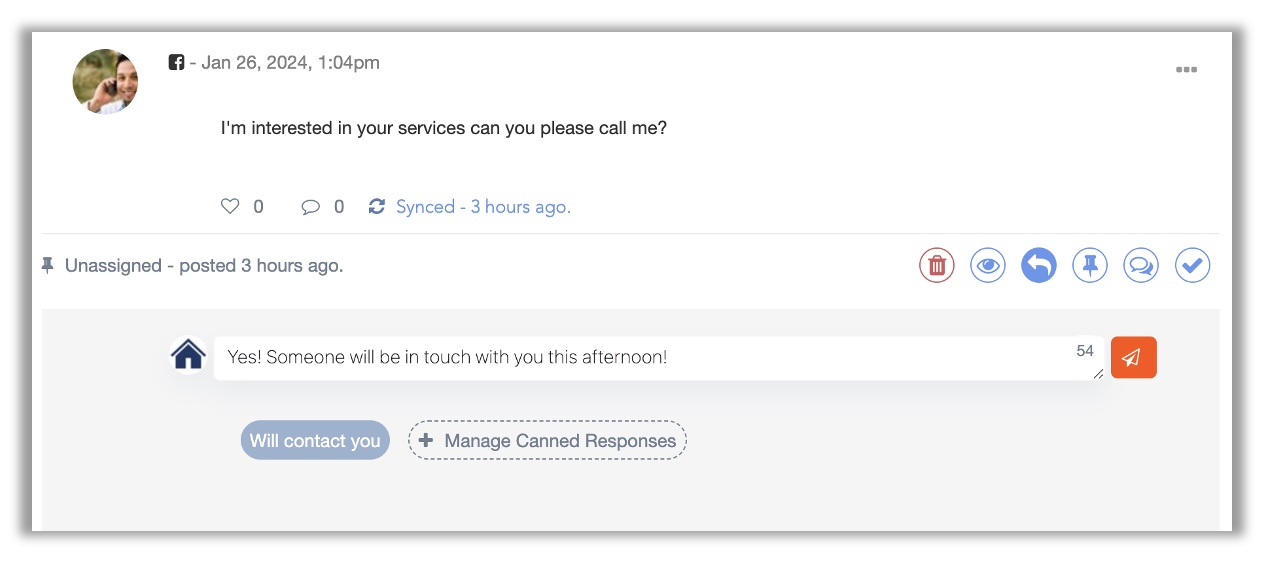Open the three-dots more options menu

click(1186, 70)
